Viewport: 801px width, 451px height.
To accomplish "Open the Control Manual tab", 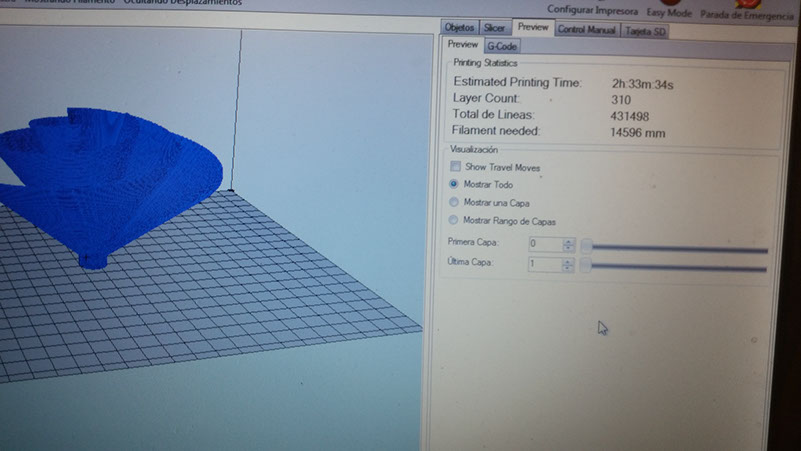I will tap(586, 30).
